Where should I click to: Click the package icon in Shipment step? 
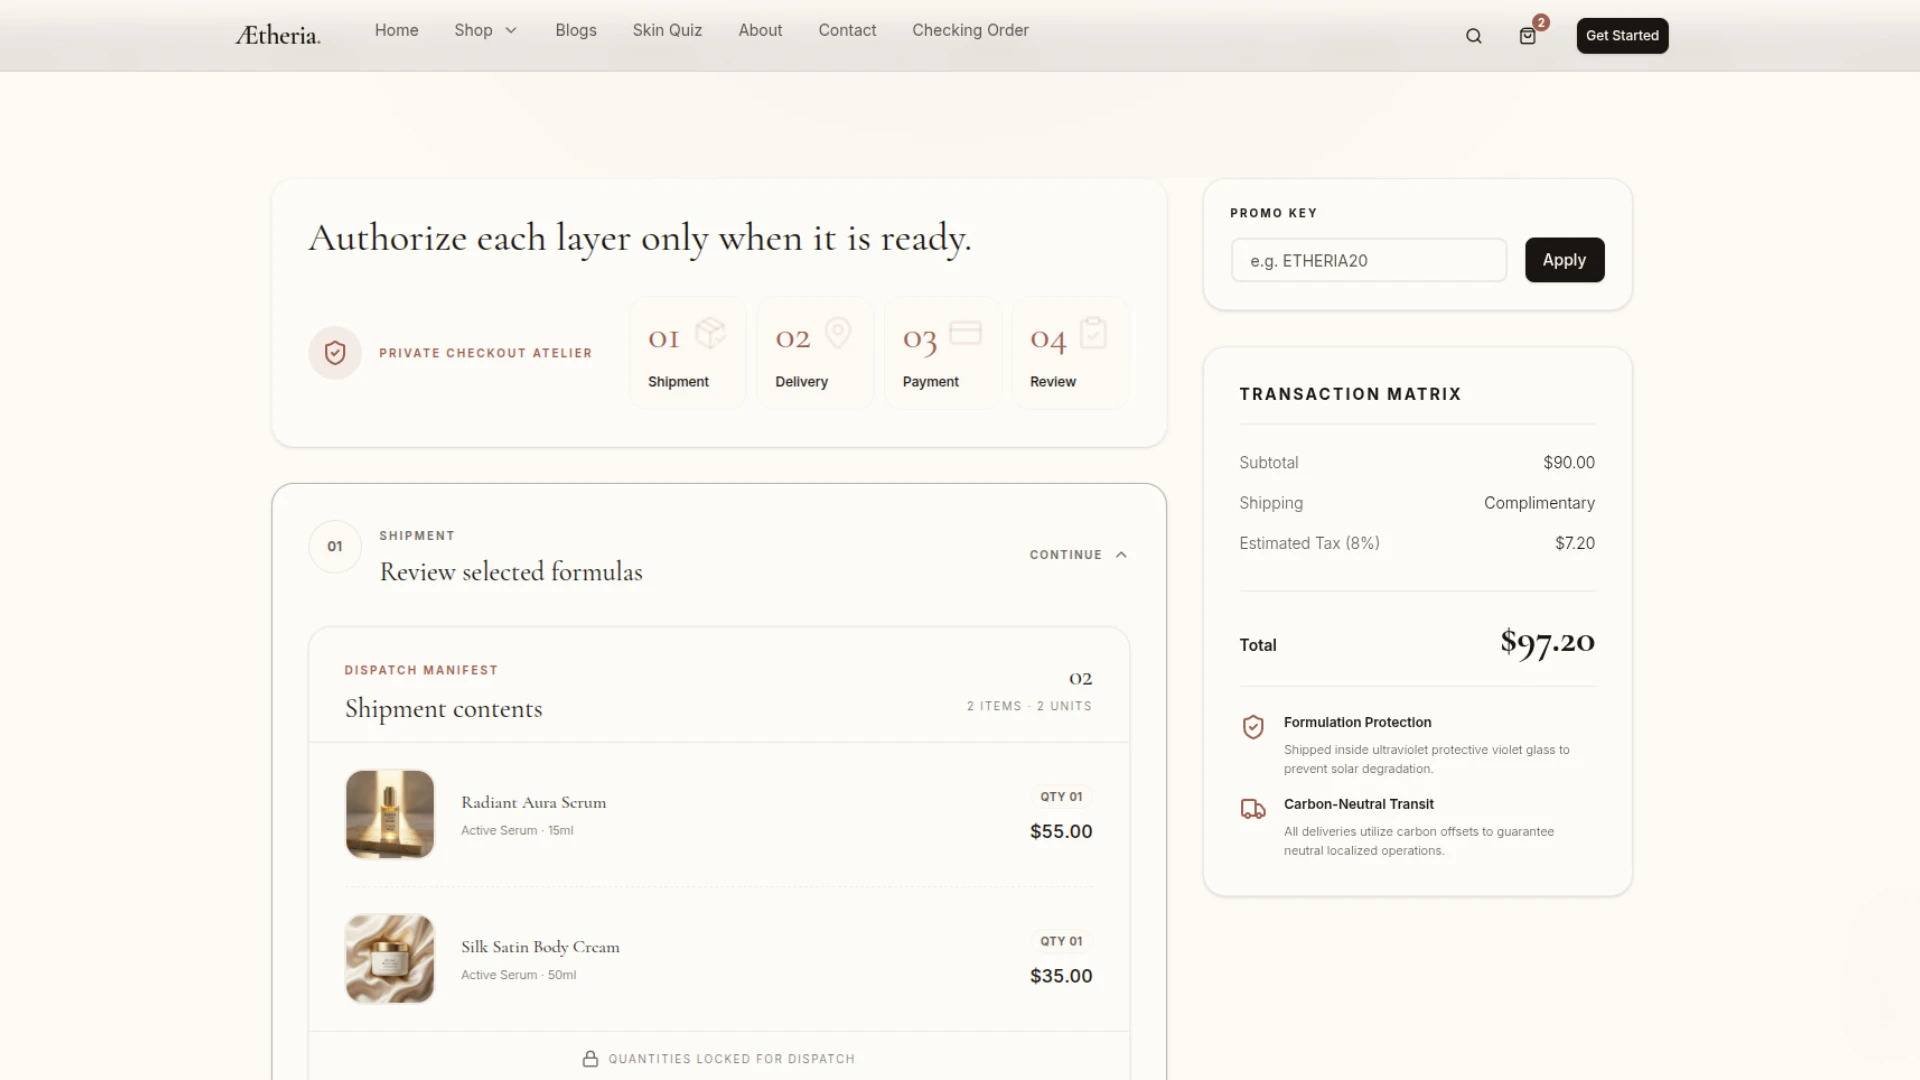[x=710, y=333]
